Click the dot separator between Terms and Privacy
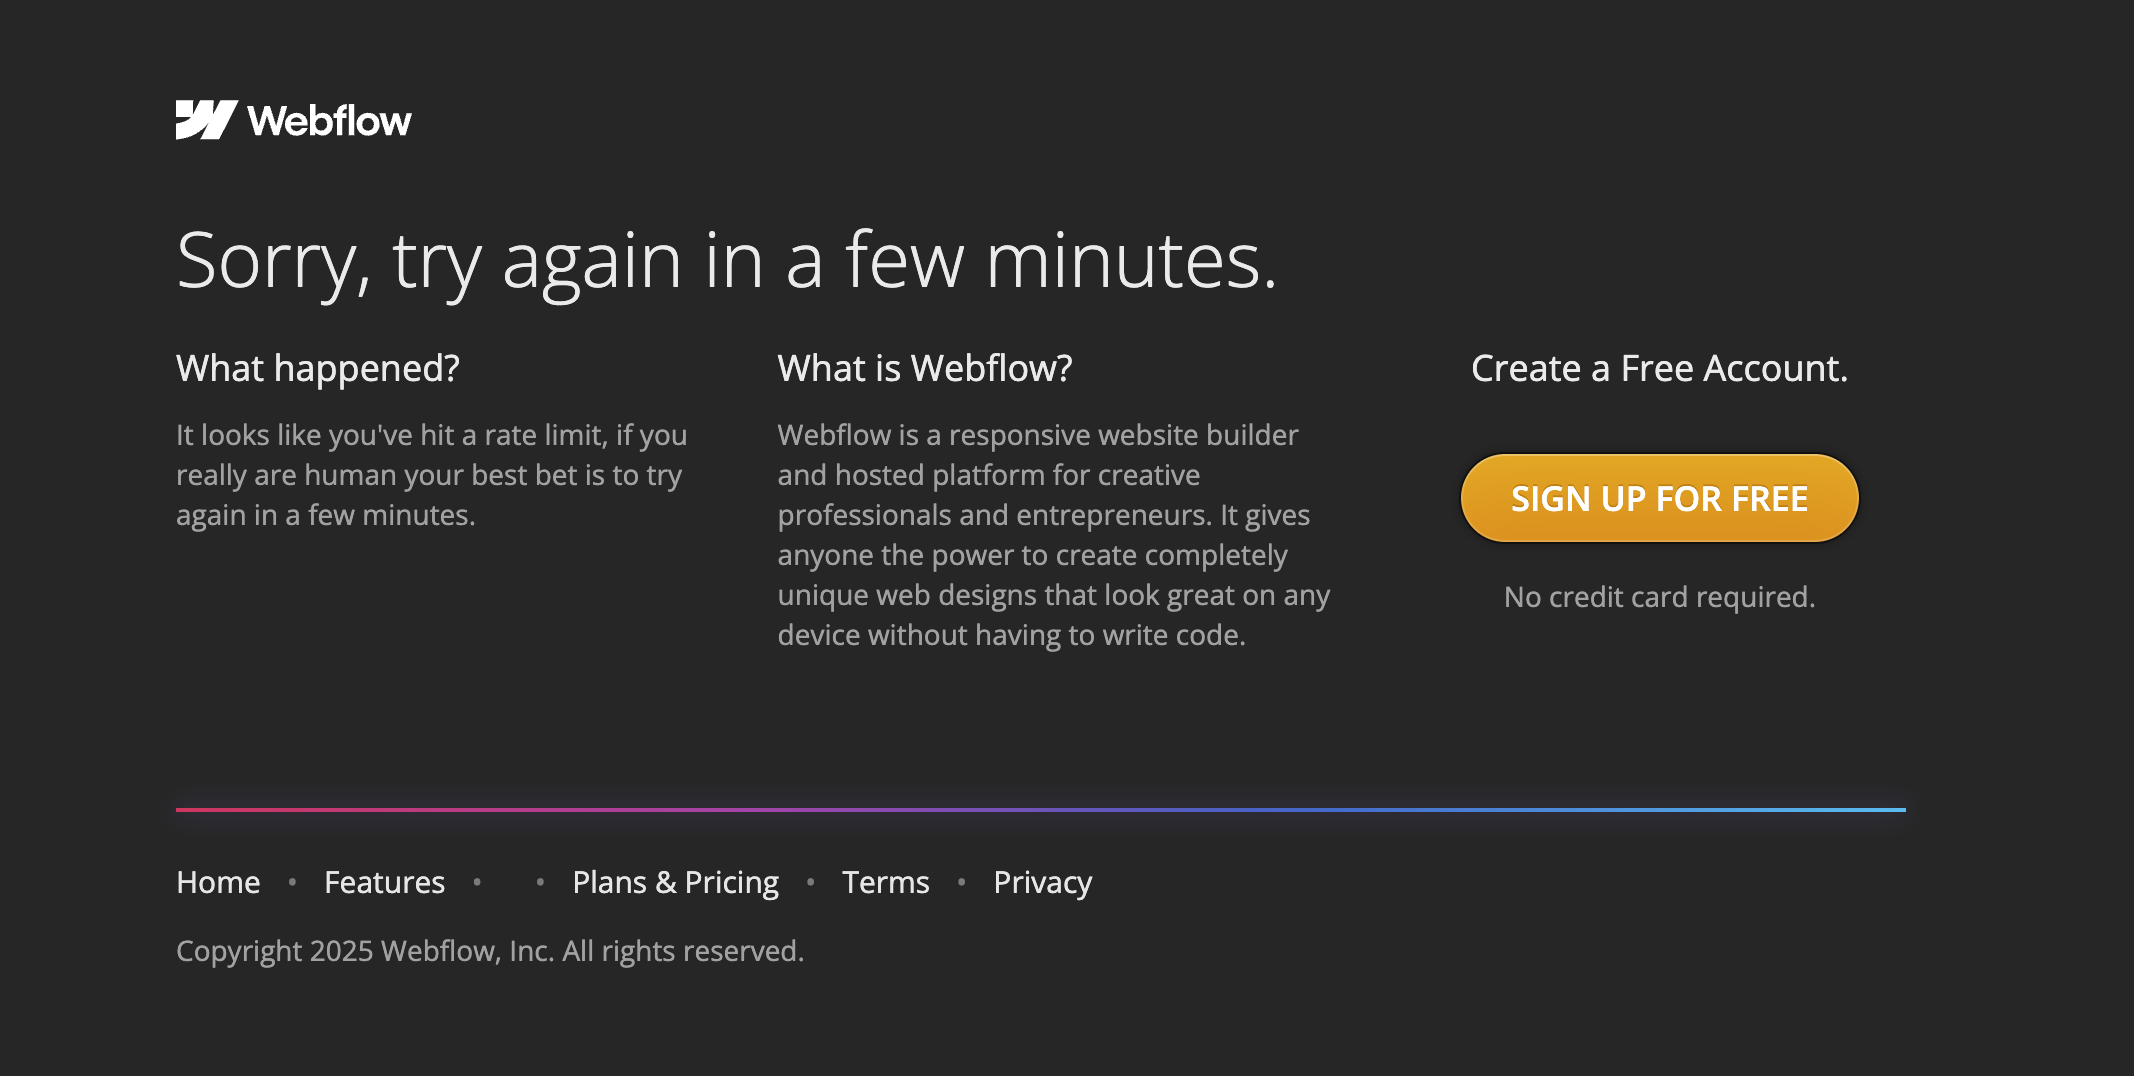The height and width of the screenshot is (1076, 2134). tap(961, 882)
